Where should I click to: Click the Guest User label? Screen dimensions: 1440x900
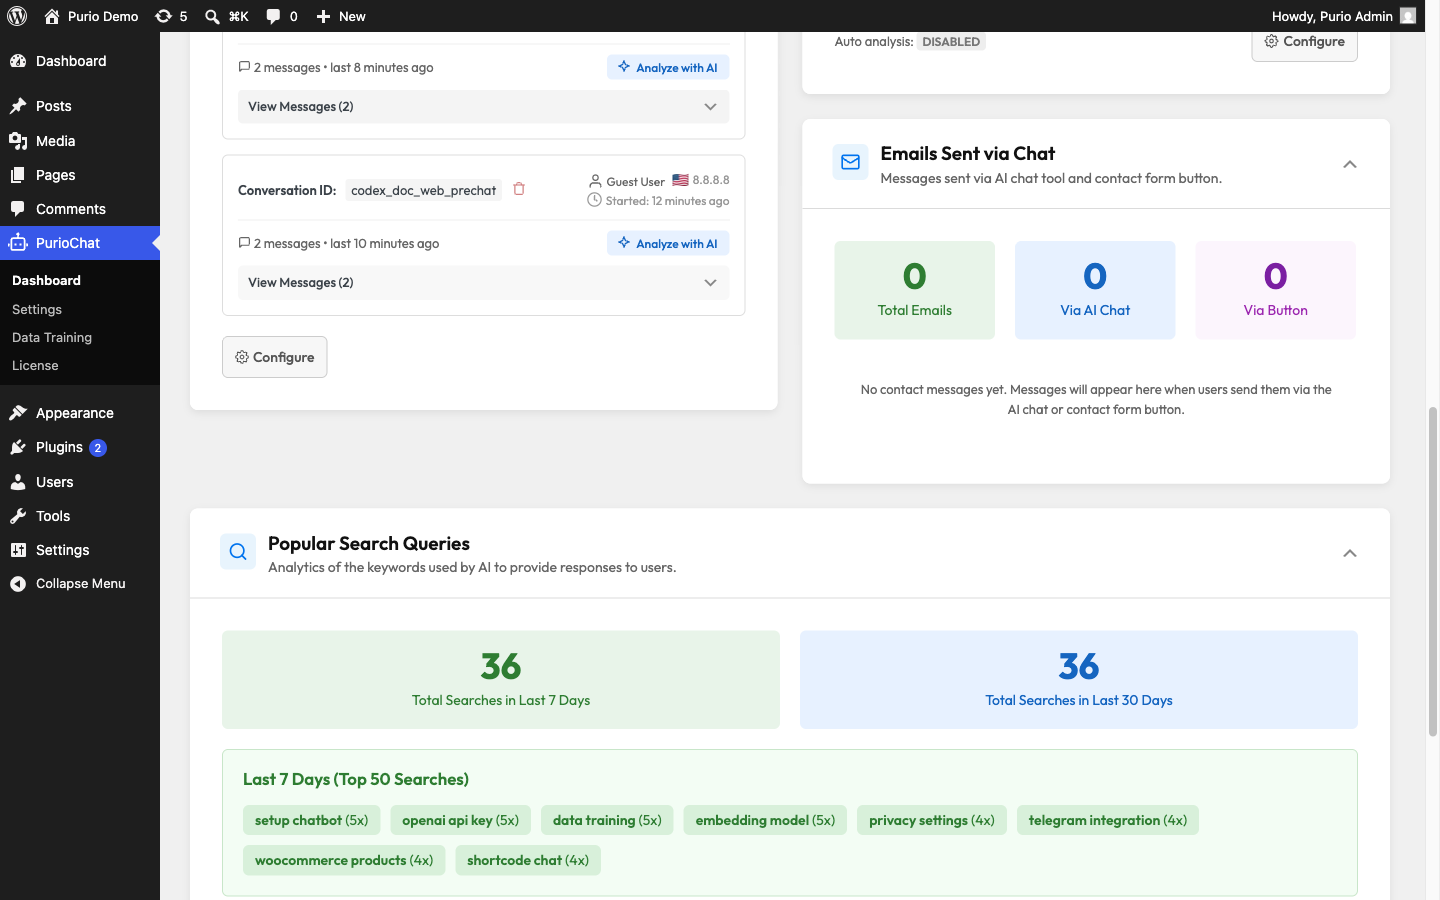[x=635, y=182]
